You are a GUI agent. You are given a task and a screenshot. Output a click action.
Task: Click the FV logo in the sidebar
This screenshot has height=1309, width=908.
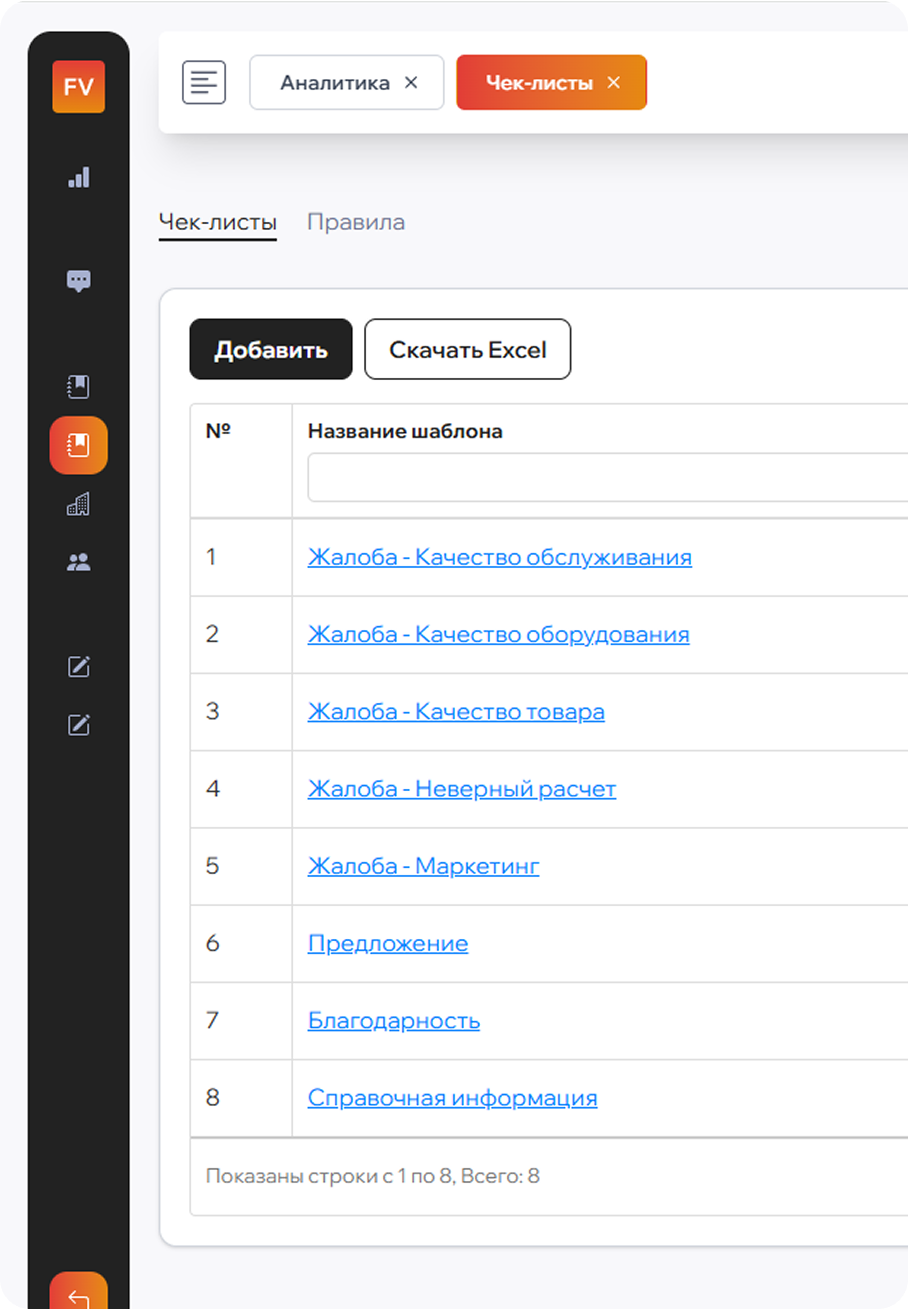[78, 87]
